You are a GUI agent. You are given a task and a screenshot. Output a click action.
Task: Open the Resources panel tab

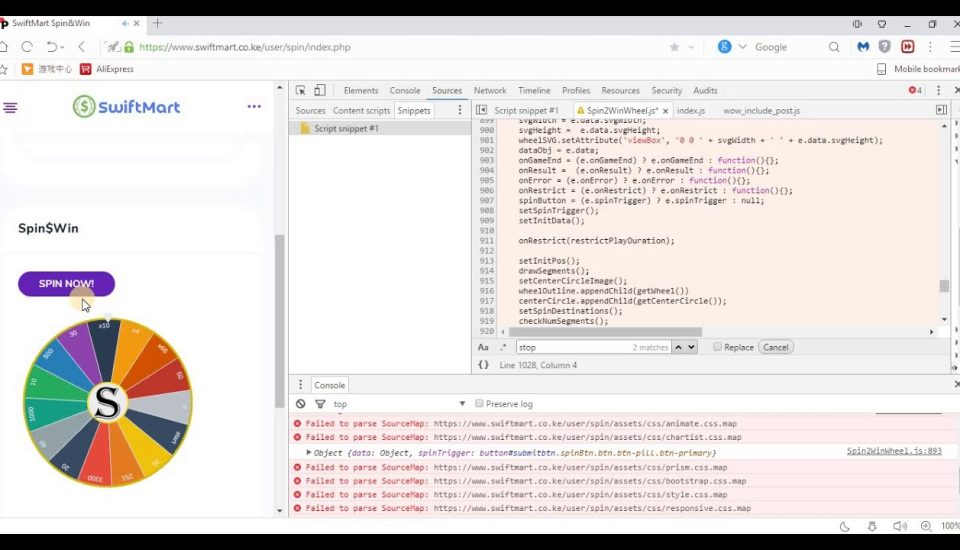pos(620,91)
